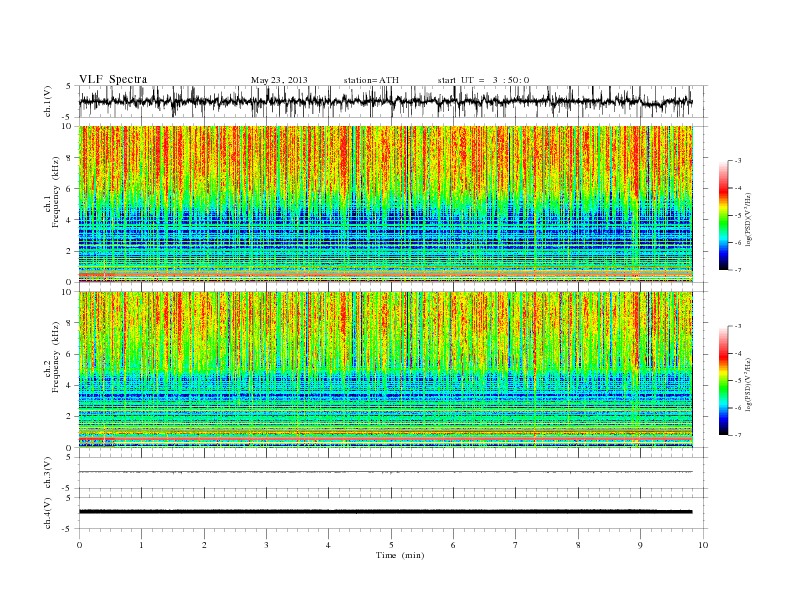Click the "6" tick on time axis
This screenshot has width=792, height=612.
[x=453, y=545]
